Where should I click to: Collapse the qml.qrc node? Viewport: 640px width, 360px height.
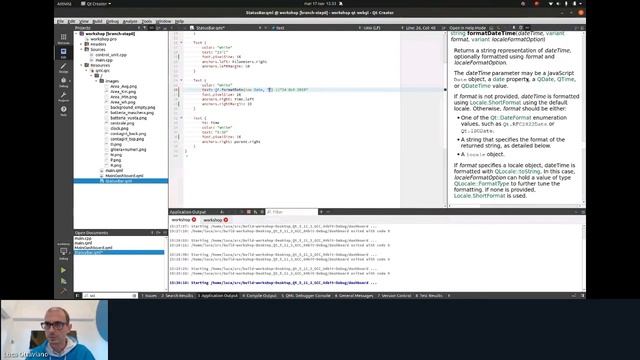click(87, 71)
